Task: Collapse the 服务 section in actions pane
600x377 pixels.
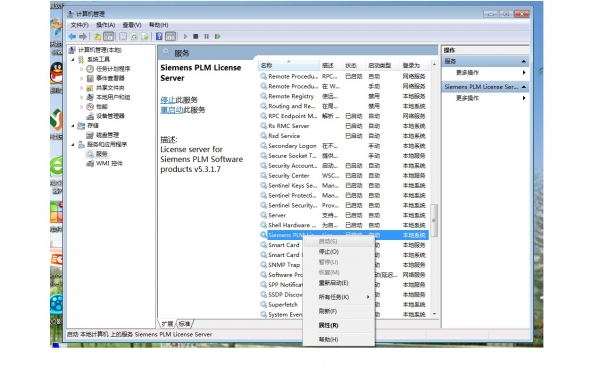Action: (x=524, y=61)
